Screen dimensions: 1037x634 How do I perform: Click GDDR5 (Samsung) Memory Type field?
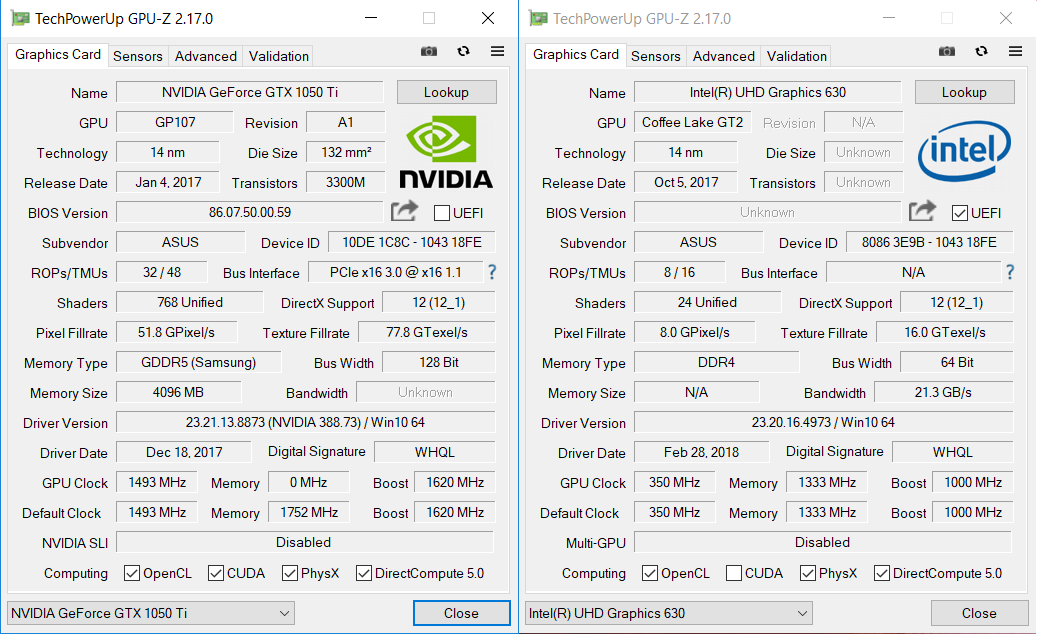pos(198,362)
